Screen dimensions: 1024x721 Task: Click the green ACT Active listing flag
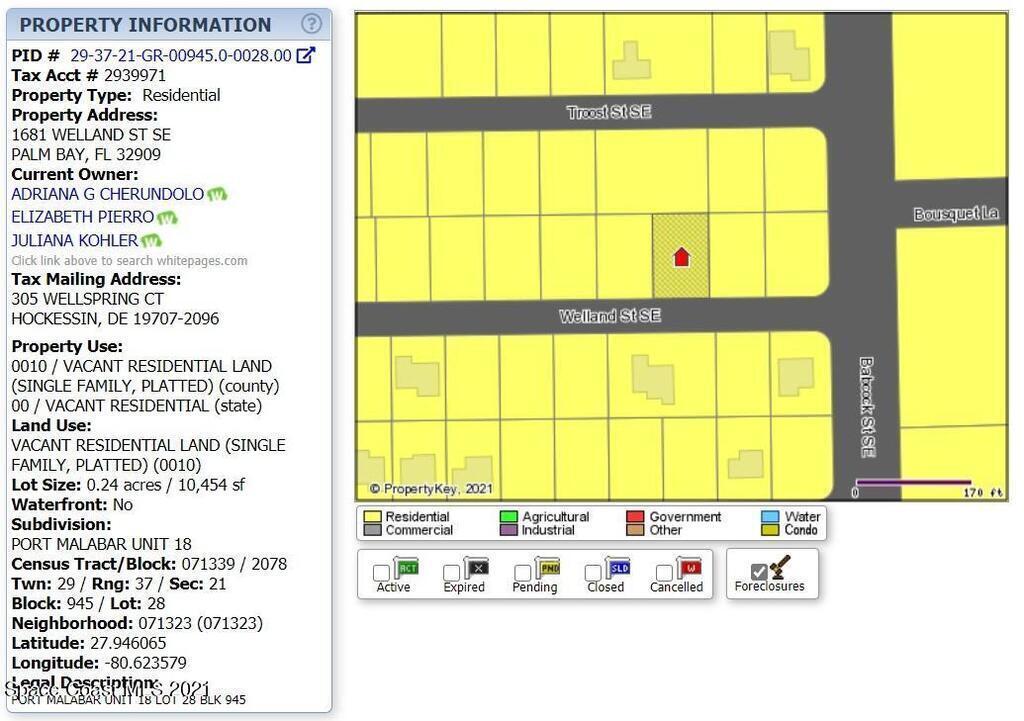pos(407,569)
